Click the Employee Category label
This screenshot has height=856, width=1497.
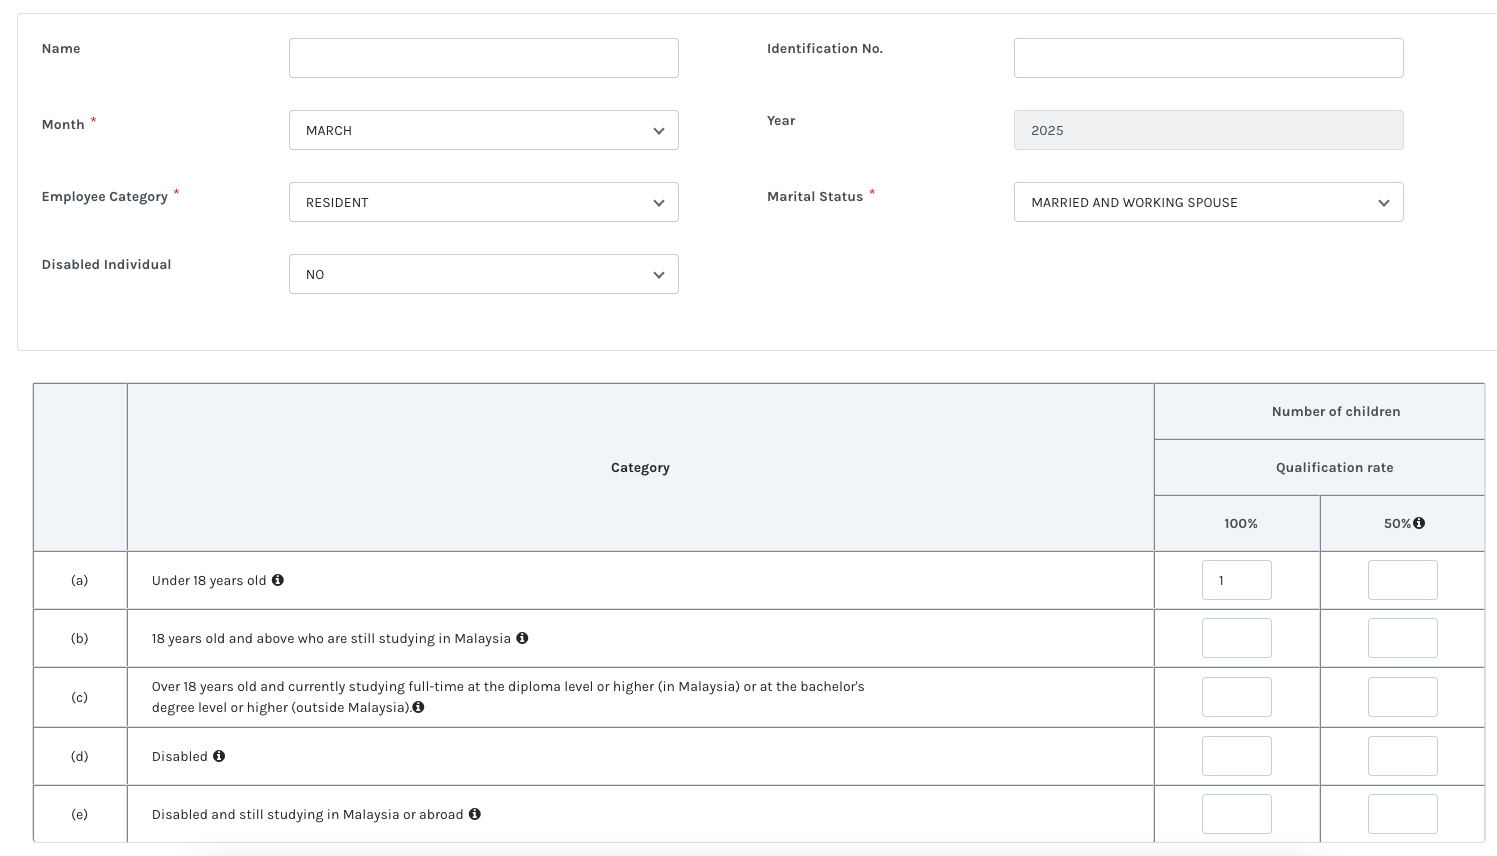(x=105, y=197)
